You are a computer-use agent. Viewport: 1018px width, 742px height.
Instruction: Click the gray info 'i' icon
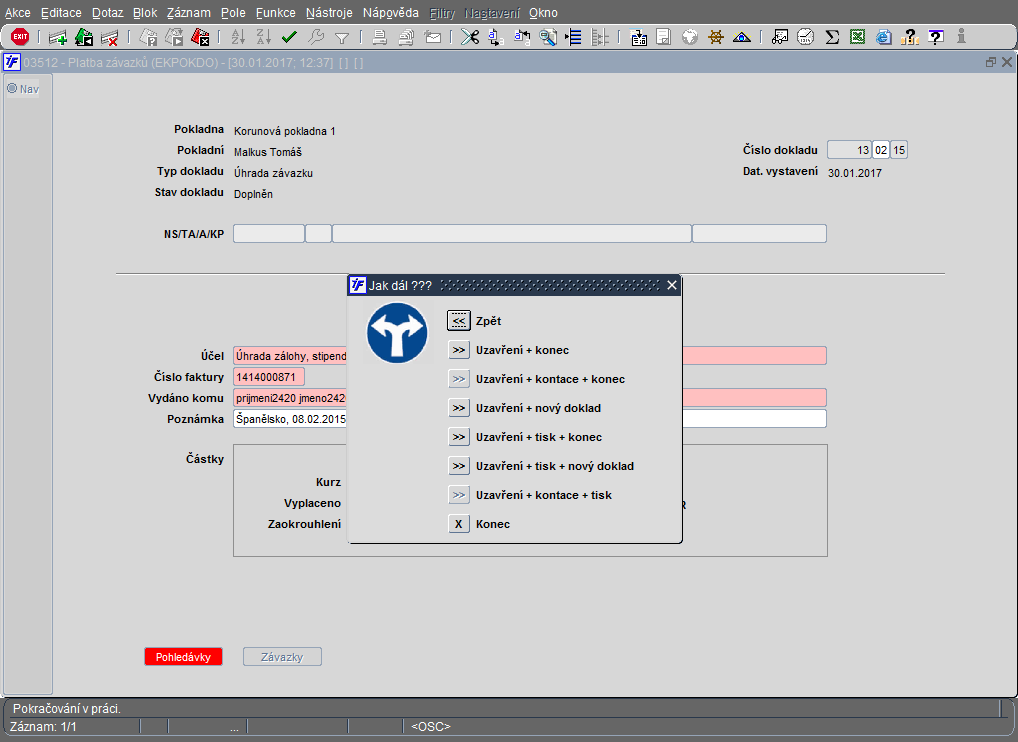point(962,37)
